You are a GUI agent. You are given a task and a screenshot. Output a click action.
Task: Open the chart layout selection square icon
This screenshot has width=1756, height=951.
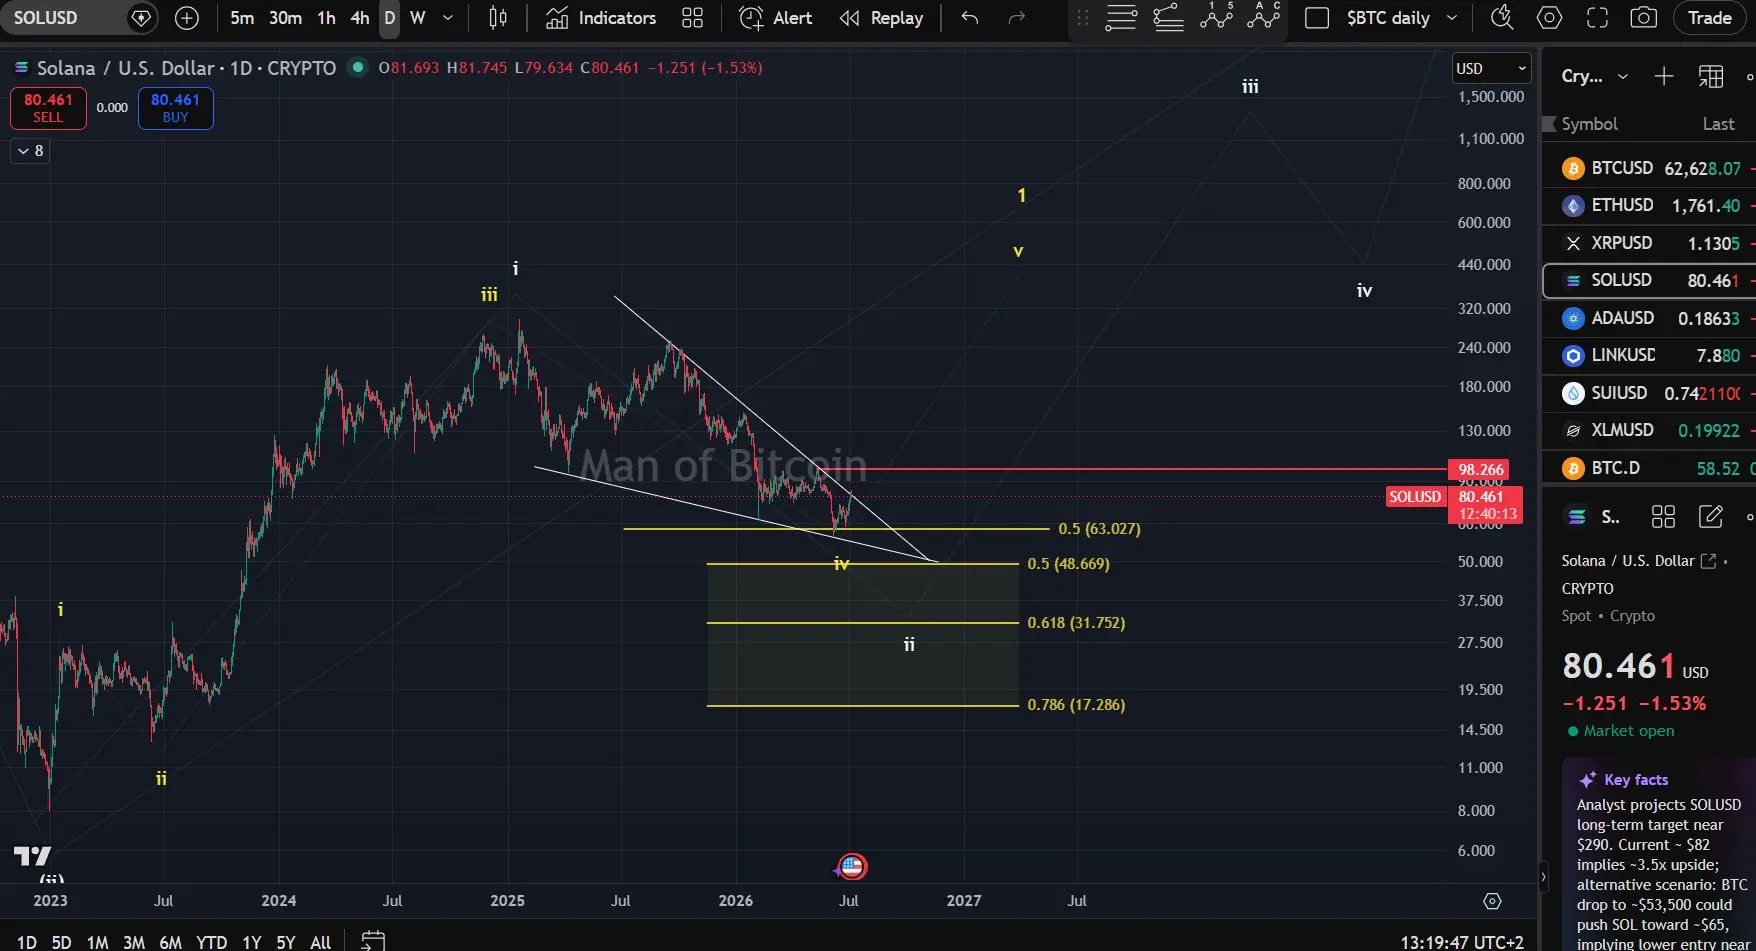pos(1317,18)
